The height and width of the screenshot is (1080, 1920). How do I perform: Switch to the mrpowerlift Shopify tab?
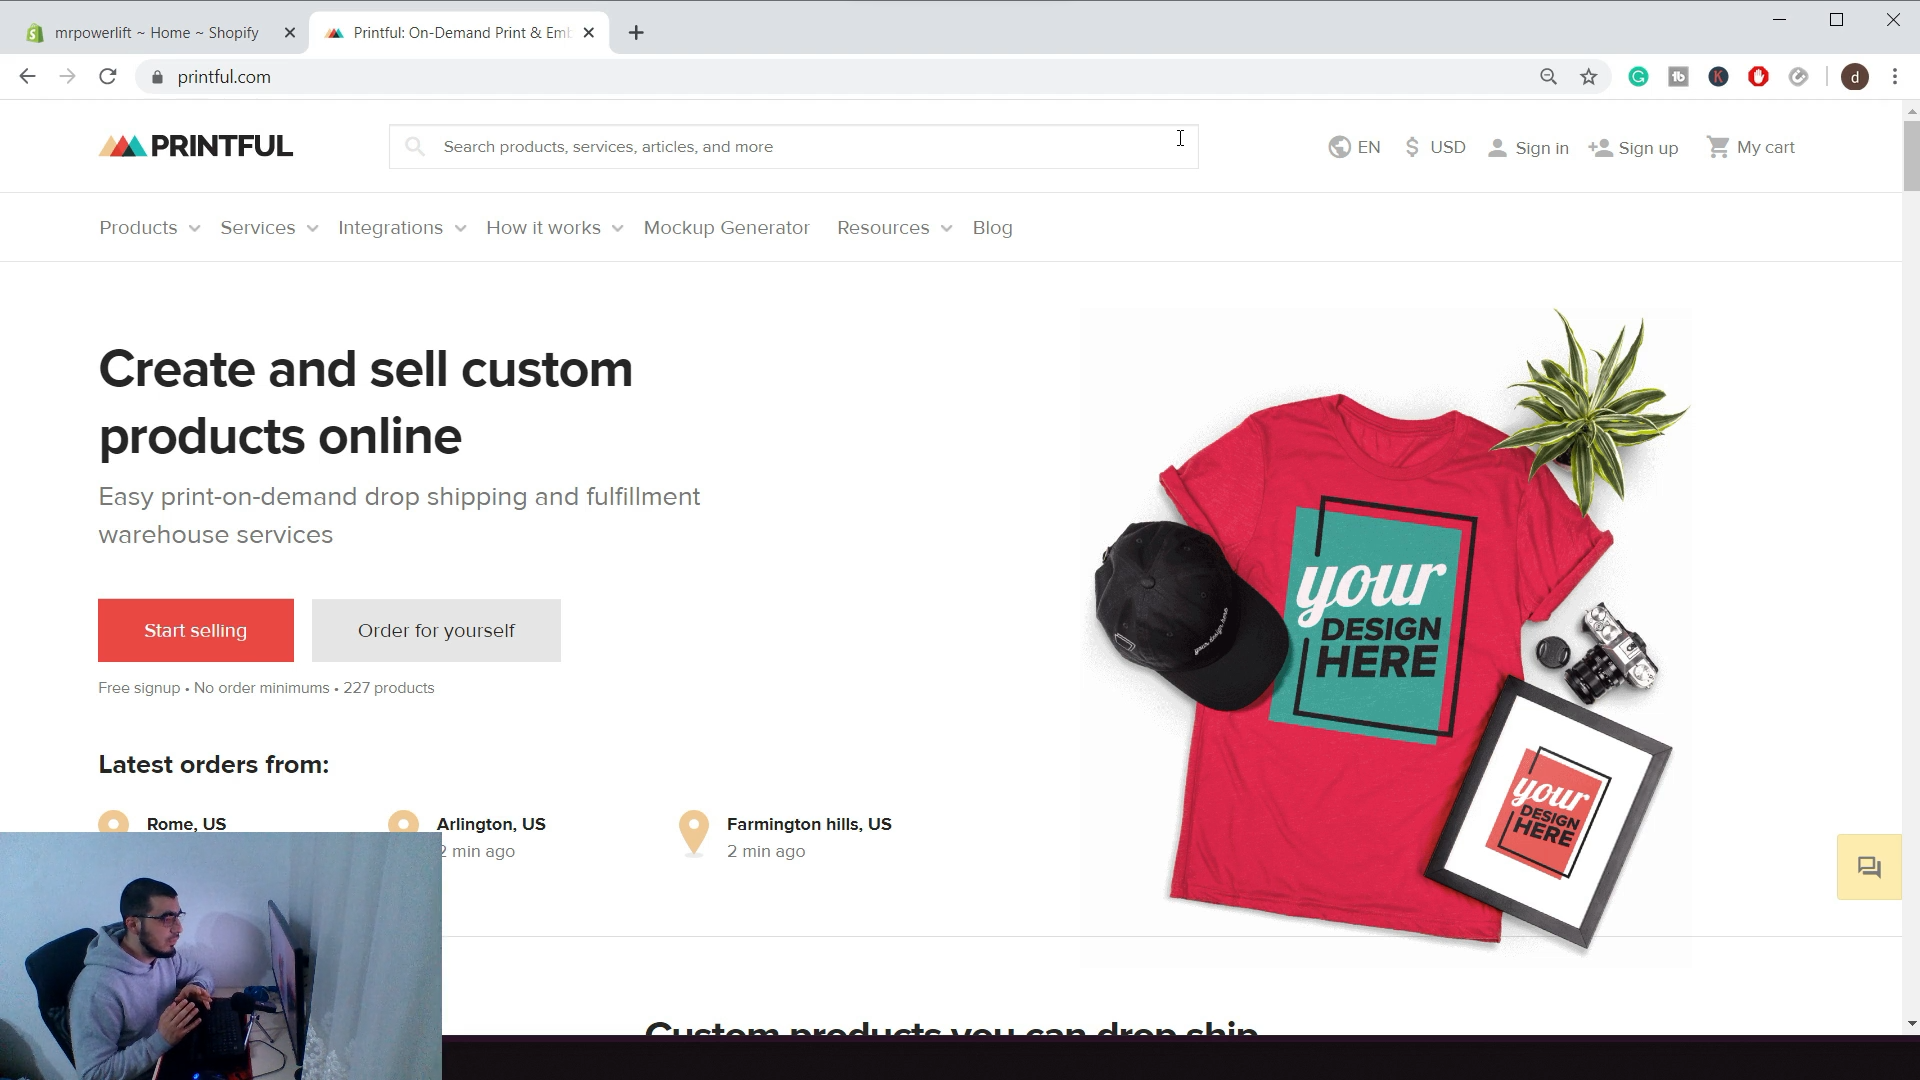pyautogui.click(x=155, y=32)
